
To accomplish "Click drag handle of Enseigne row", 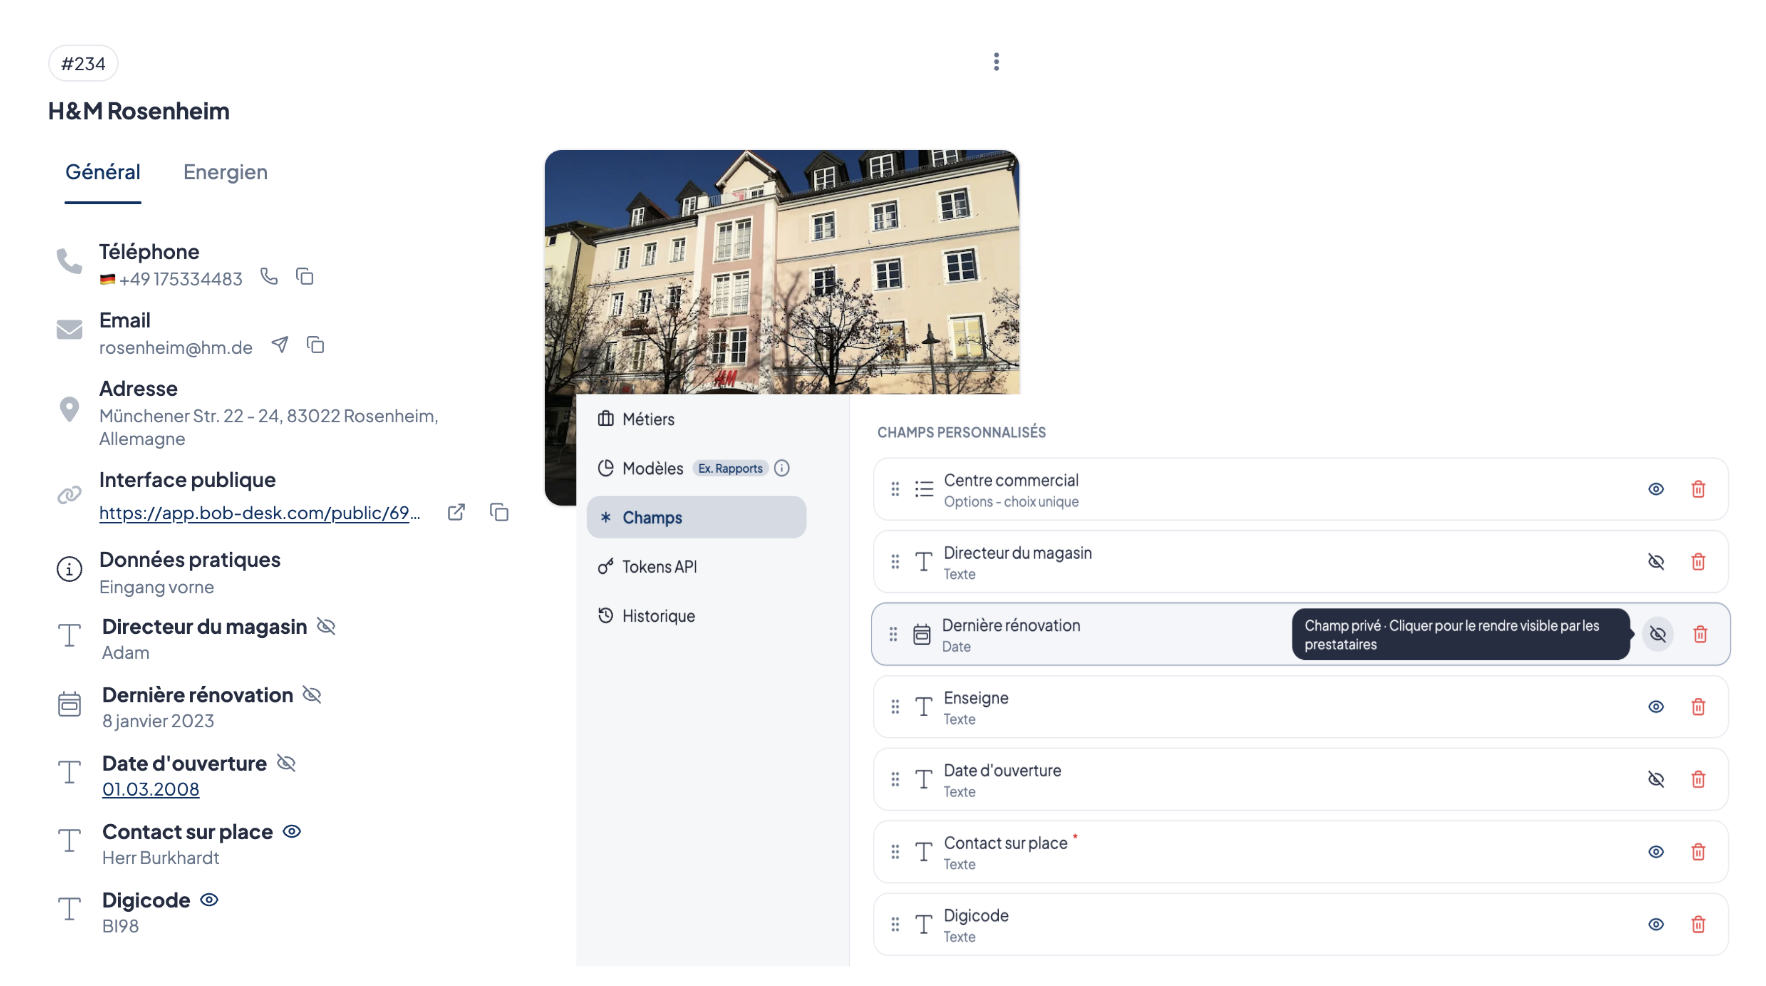I will [895, 707].
